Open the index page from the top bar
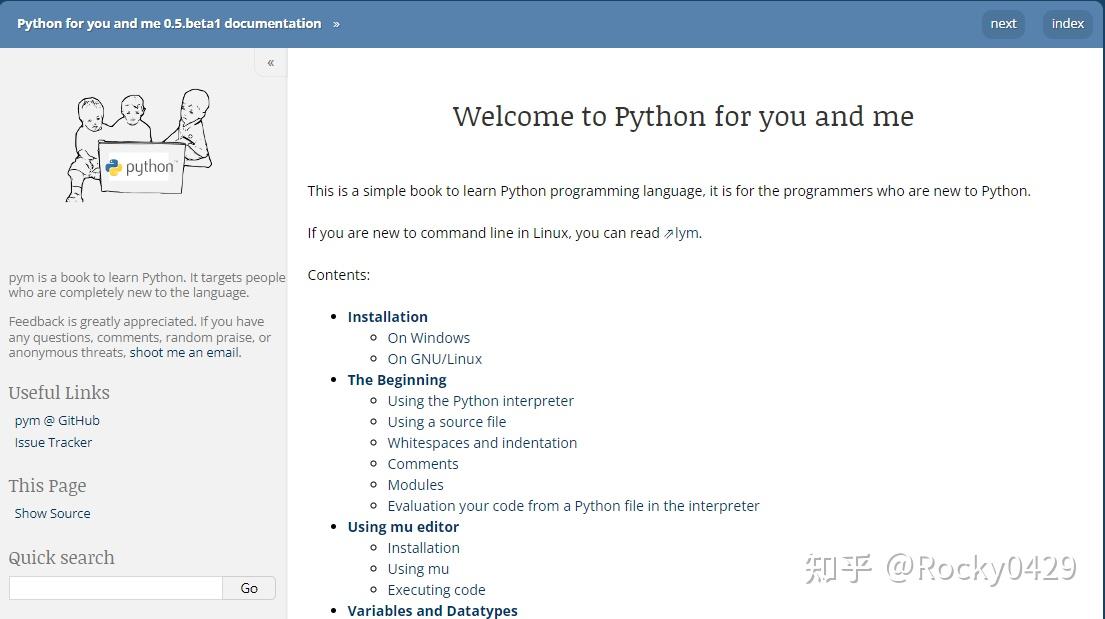Viewport: 1105px width, 619px height. click(x=1067, y=23)
